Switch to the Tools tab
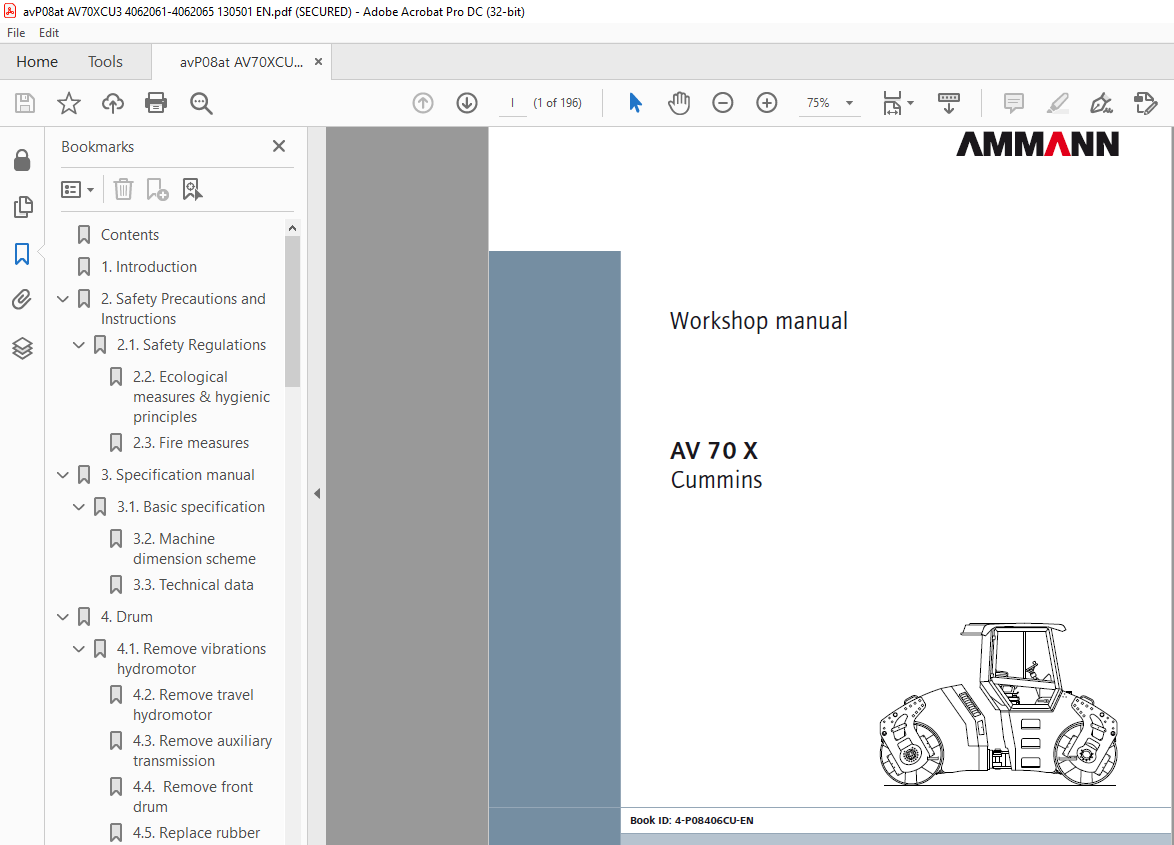1174x845 pixels. (x=105, y=62)
